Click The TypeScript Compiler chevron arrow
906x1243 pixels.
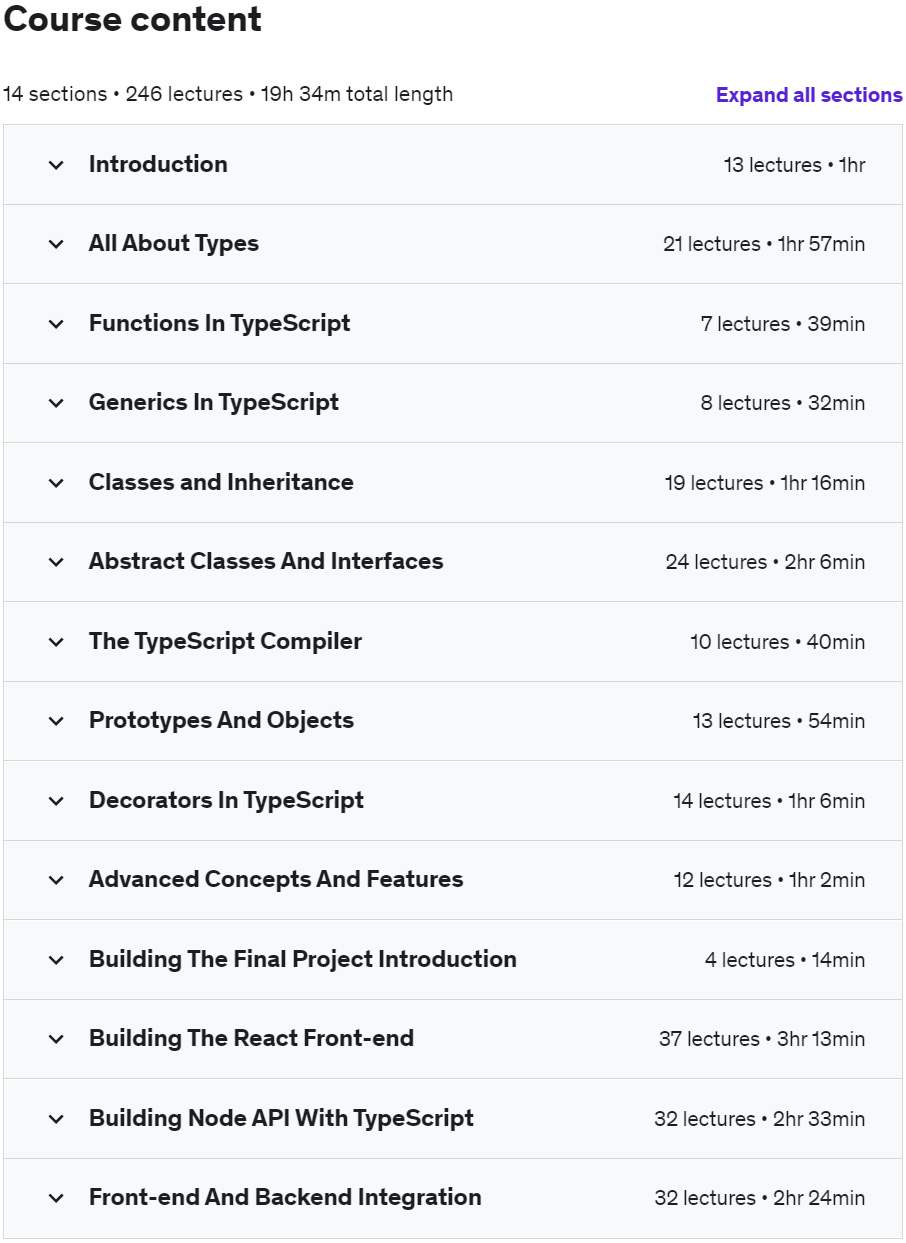[x=56, y=642]
